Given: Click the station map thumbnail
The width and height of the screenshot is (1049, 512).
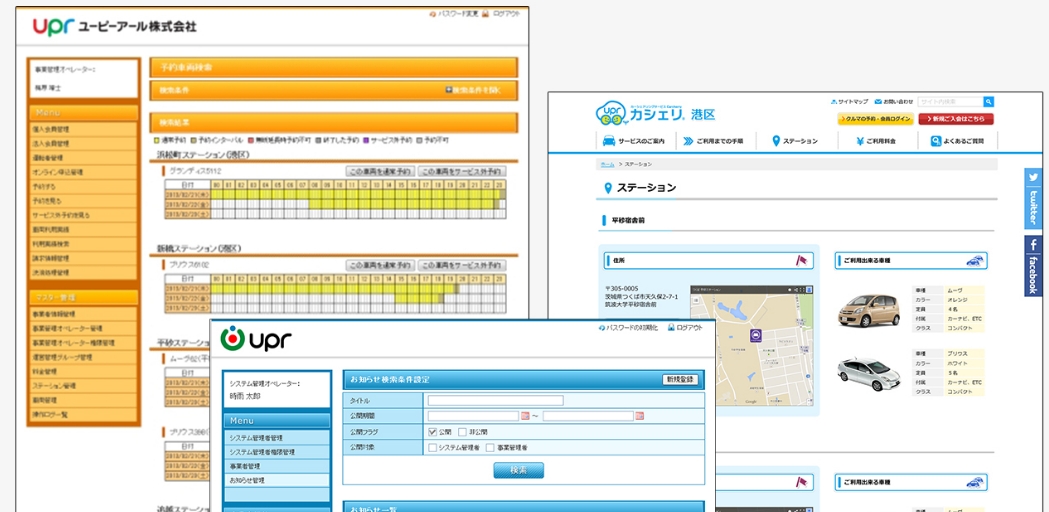Looking at the screenshot, I should (x=752, y=345).
